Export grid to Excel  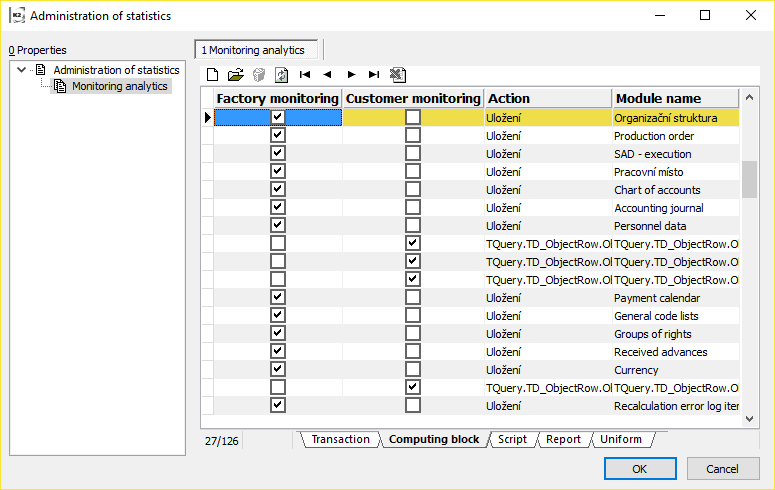click(397, 74)
